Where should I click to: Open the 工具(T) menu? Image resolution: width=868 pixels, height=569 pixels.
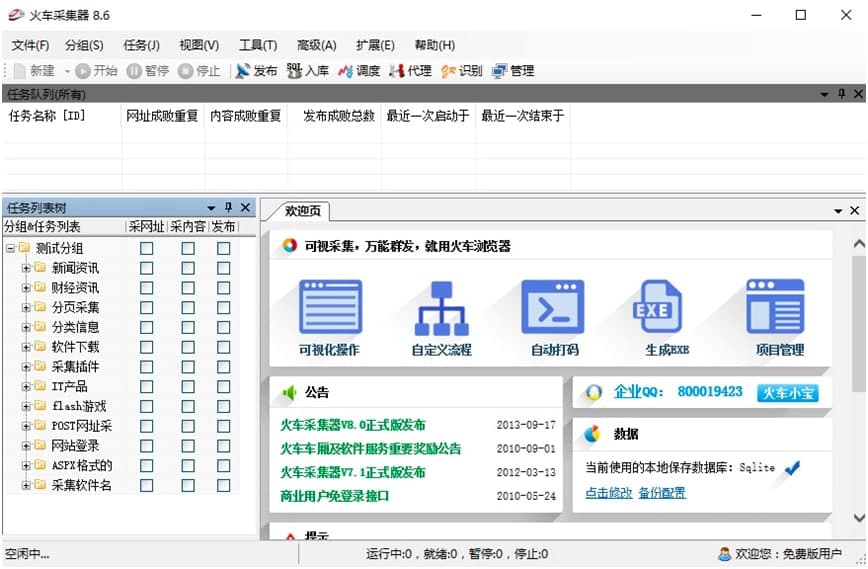click(258, 45)
